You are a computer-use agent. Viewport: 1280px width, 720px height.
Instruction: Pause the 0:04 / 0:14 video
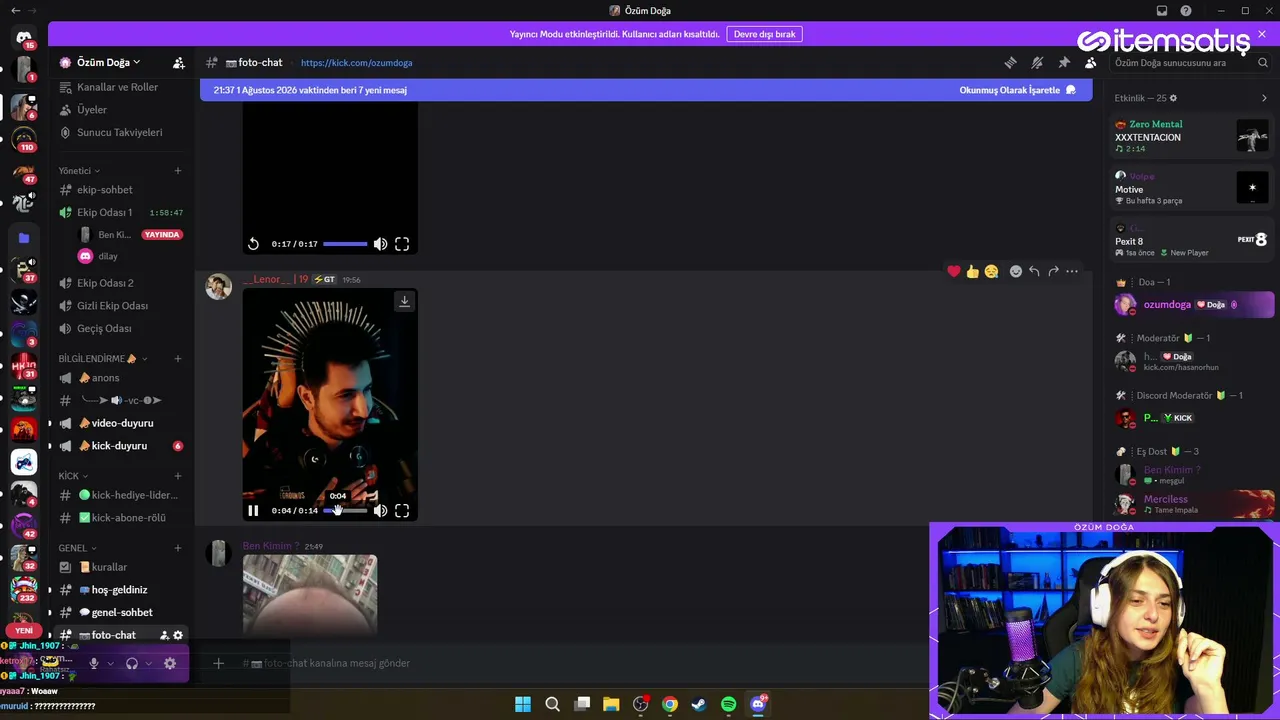point(253,511)
